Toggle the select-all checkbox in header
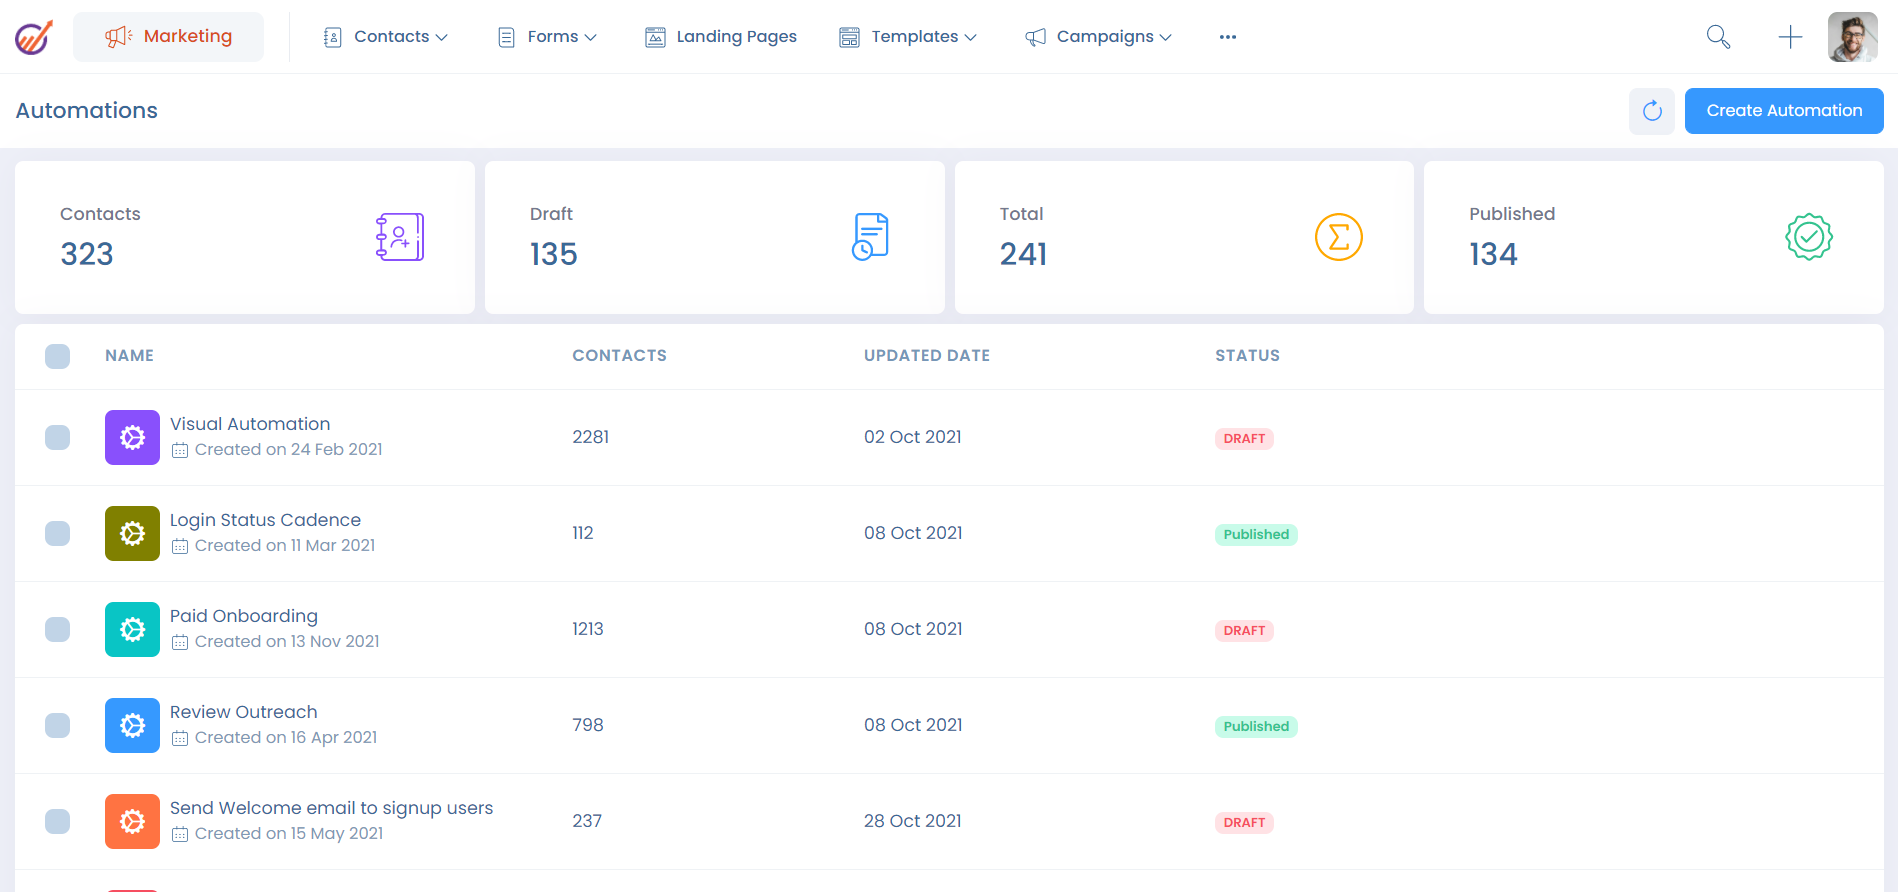1898x892 pixels. click(x=57, y=356)
